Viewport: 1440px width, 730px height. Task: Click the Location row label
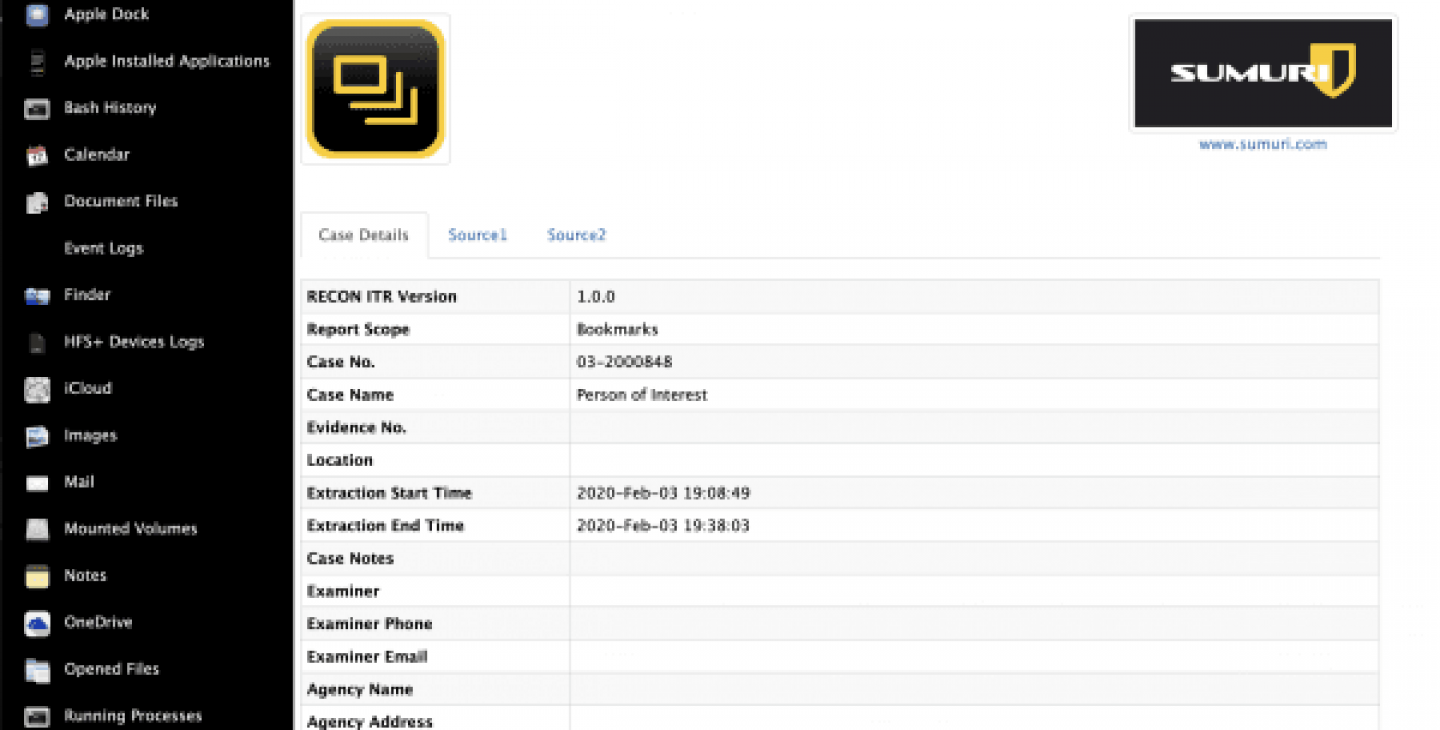pyautogui.click(x=340, y=461)
